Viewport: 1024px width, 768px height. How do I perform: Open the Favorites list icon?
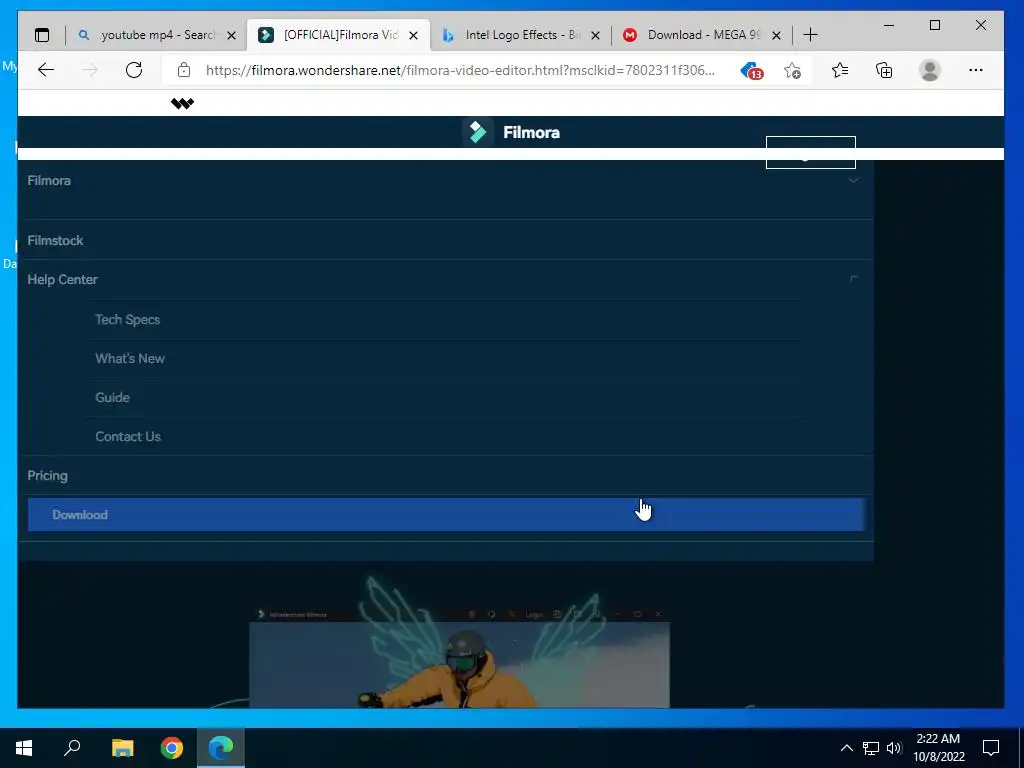[x=840, y=70]
